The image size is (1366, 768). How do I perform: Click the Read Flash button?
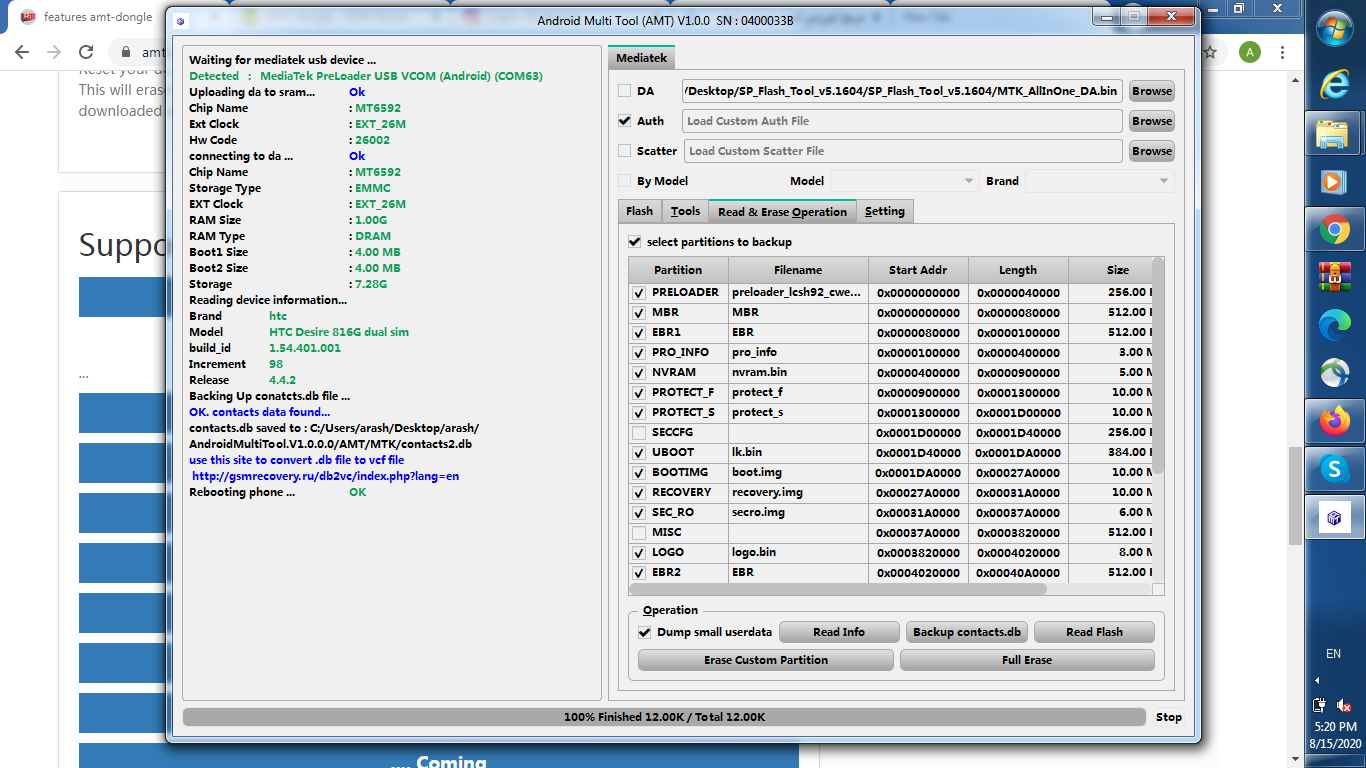pyautogui.click(x=1094, y=632)
